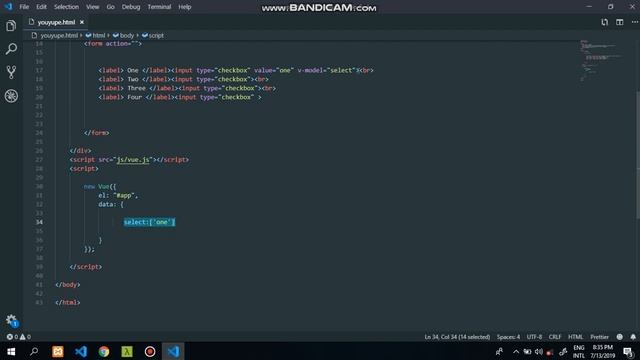Click the errors and warnings status indicator
This screenshot has width=640, height=360.
(18, 337)
